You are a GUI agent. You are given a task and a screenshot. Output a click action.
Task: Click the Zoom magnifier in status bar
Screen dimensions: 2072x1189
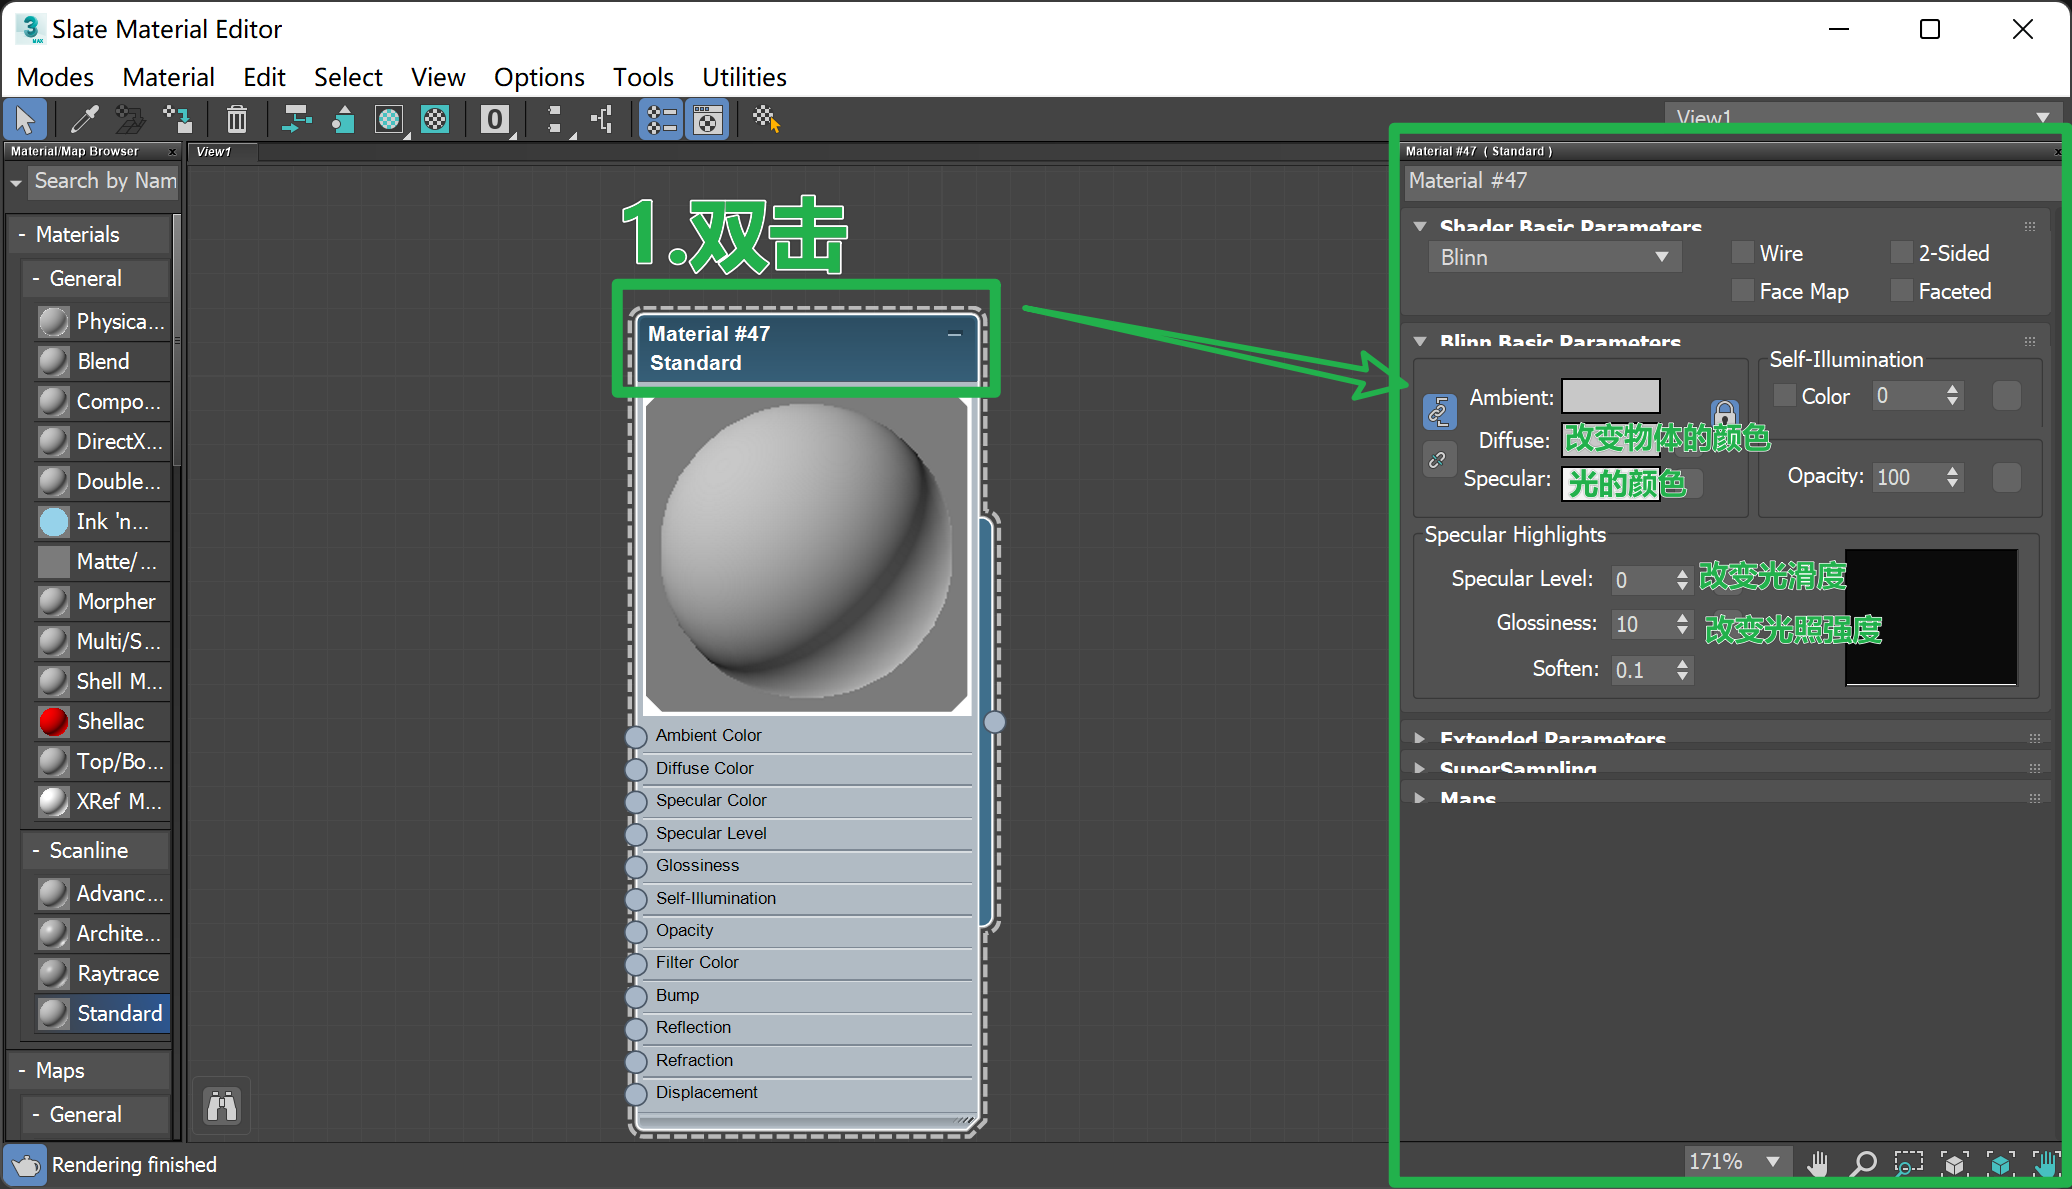[1863, 1163]
